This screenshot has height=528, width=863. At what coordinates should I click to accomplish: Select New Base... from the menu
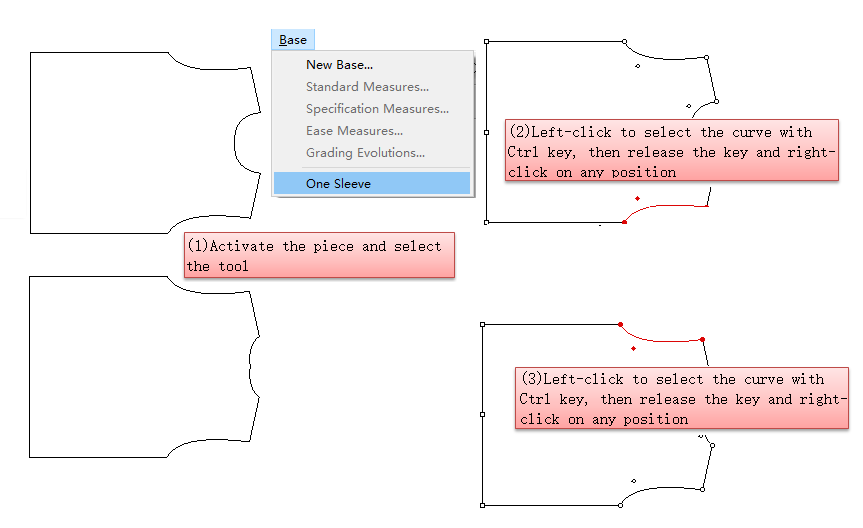[x=339, y=65]
